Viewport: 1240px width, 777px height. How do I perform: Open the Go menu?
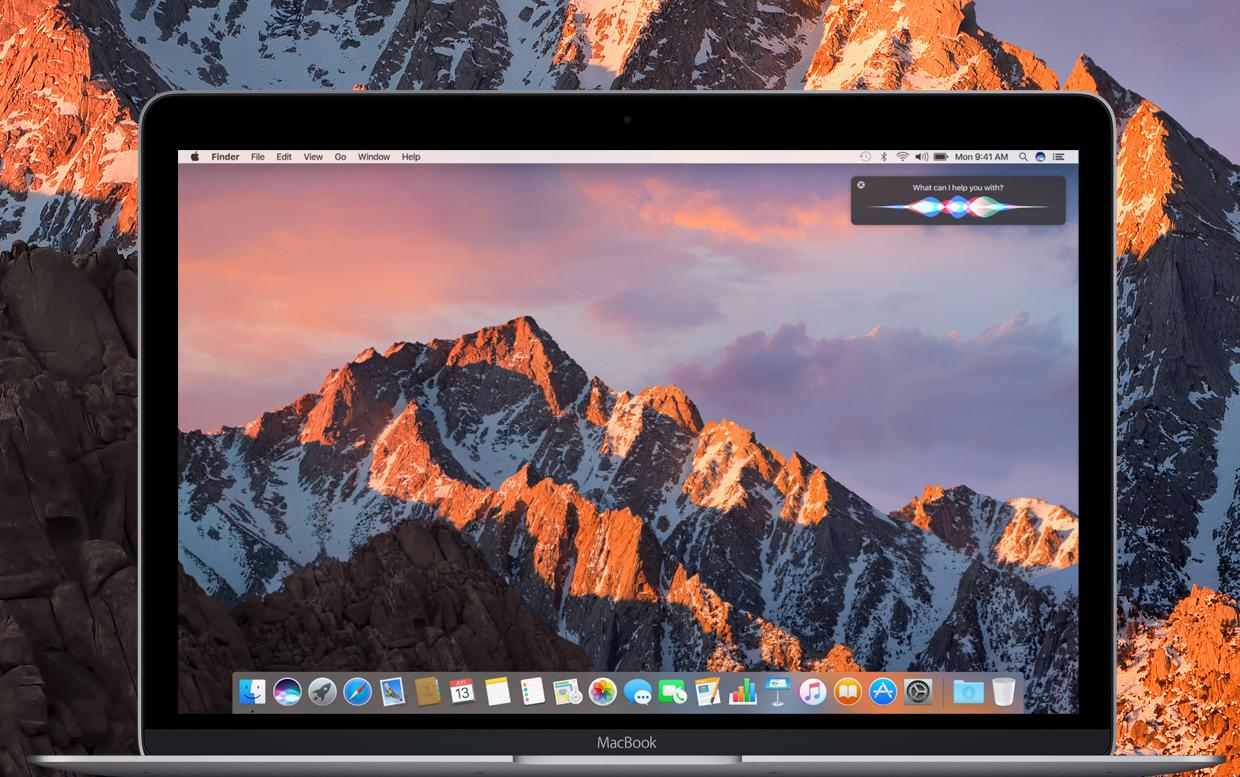(340, 157)
